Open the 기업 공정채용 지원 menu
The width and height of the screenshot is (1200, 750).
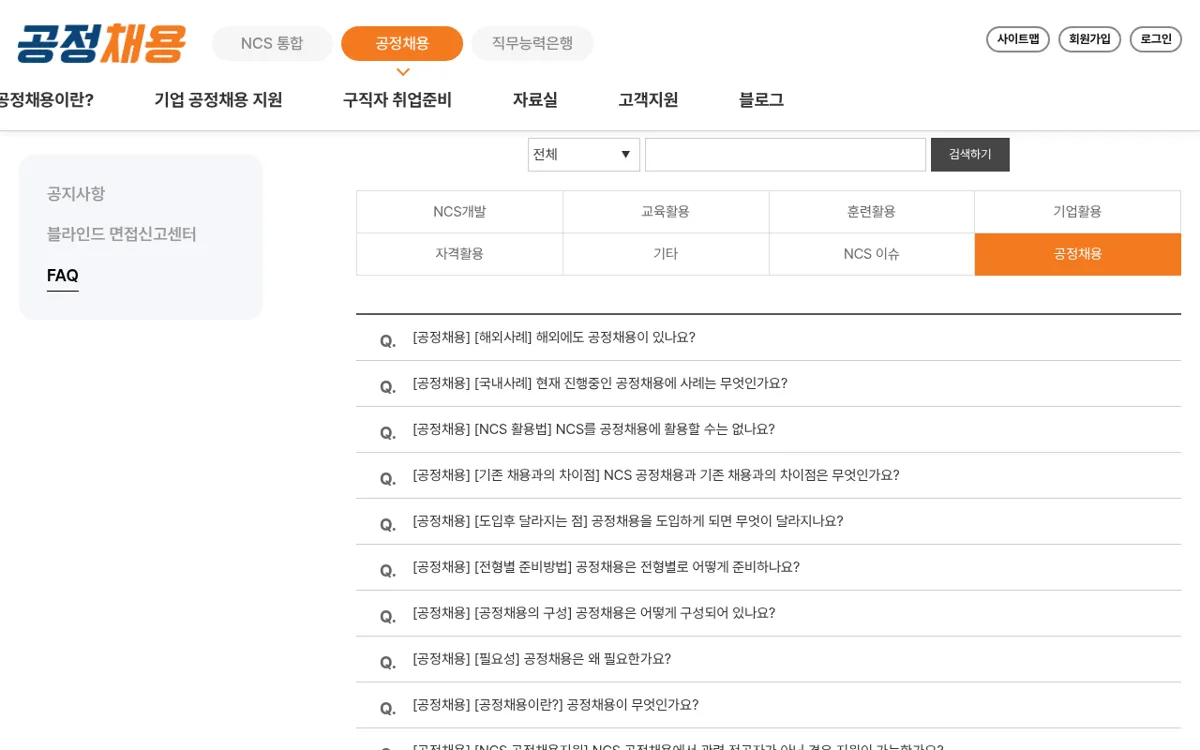(218, 100)
